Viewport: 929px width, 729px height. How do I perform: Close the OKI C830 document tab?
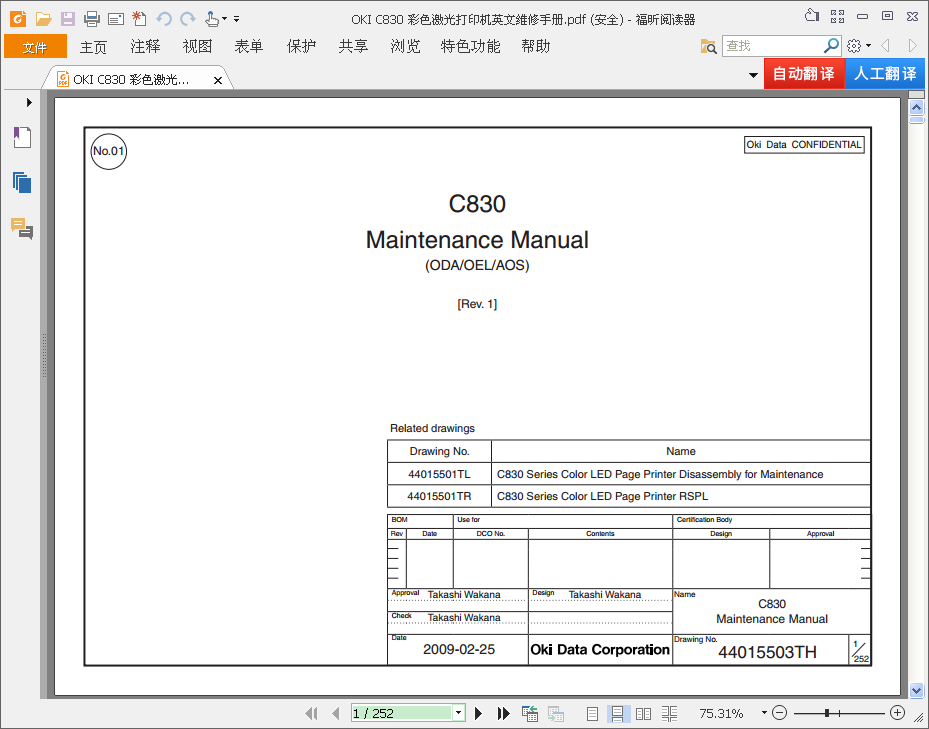click(x=218, y=81)
